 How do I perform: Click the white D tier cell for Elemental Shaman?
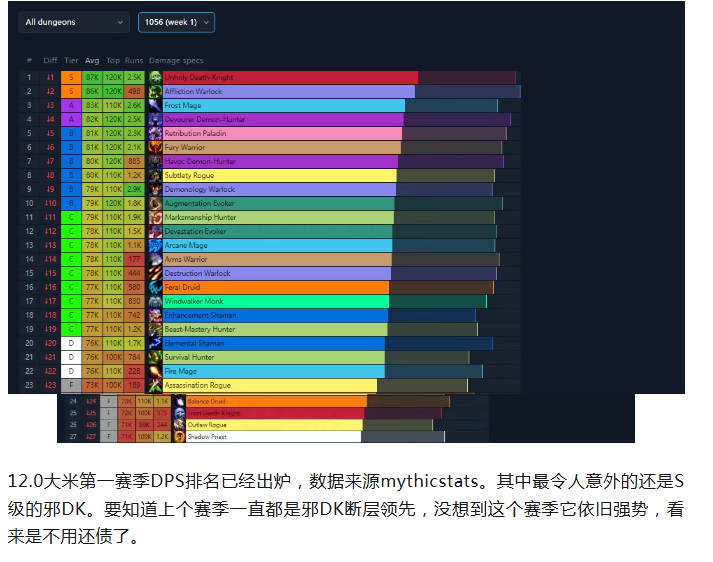coord(71,343)
